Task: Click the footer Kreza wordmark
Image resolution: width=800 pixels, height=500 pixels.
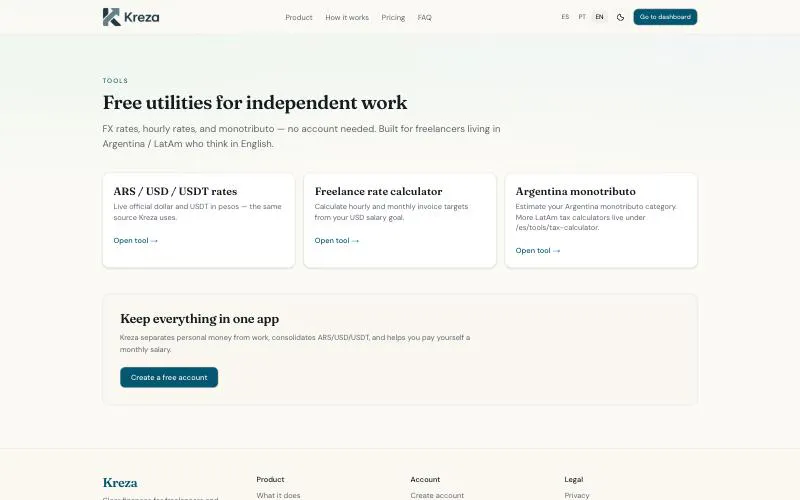Action: pos(120,483)
